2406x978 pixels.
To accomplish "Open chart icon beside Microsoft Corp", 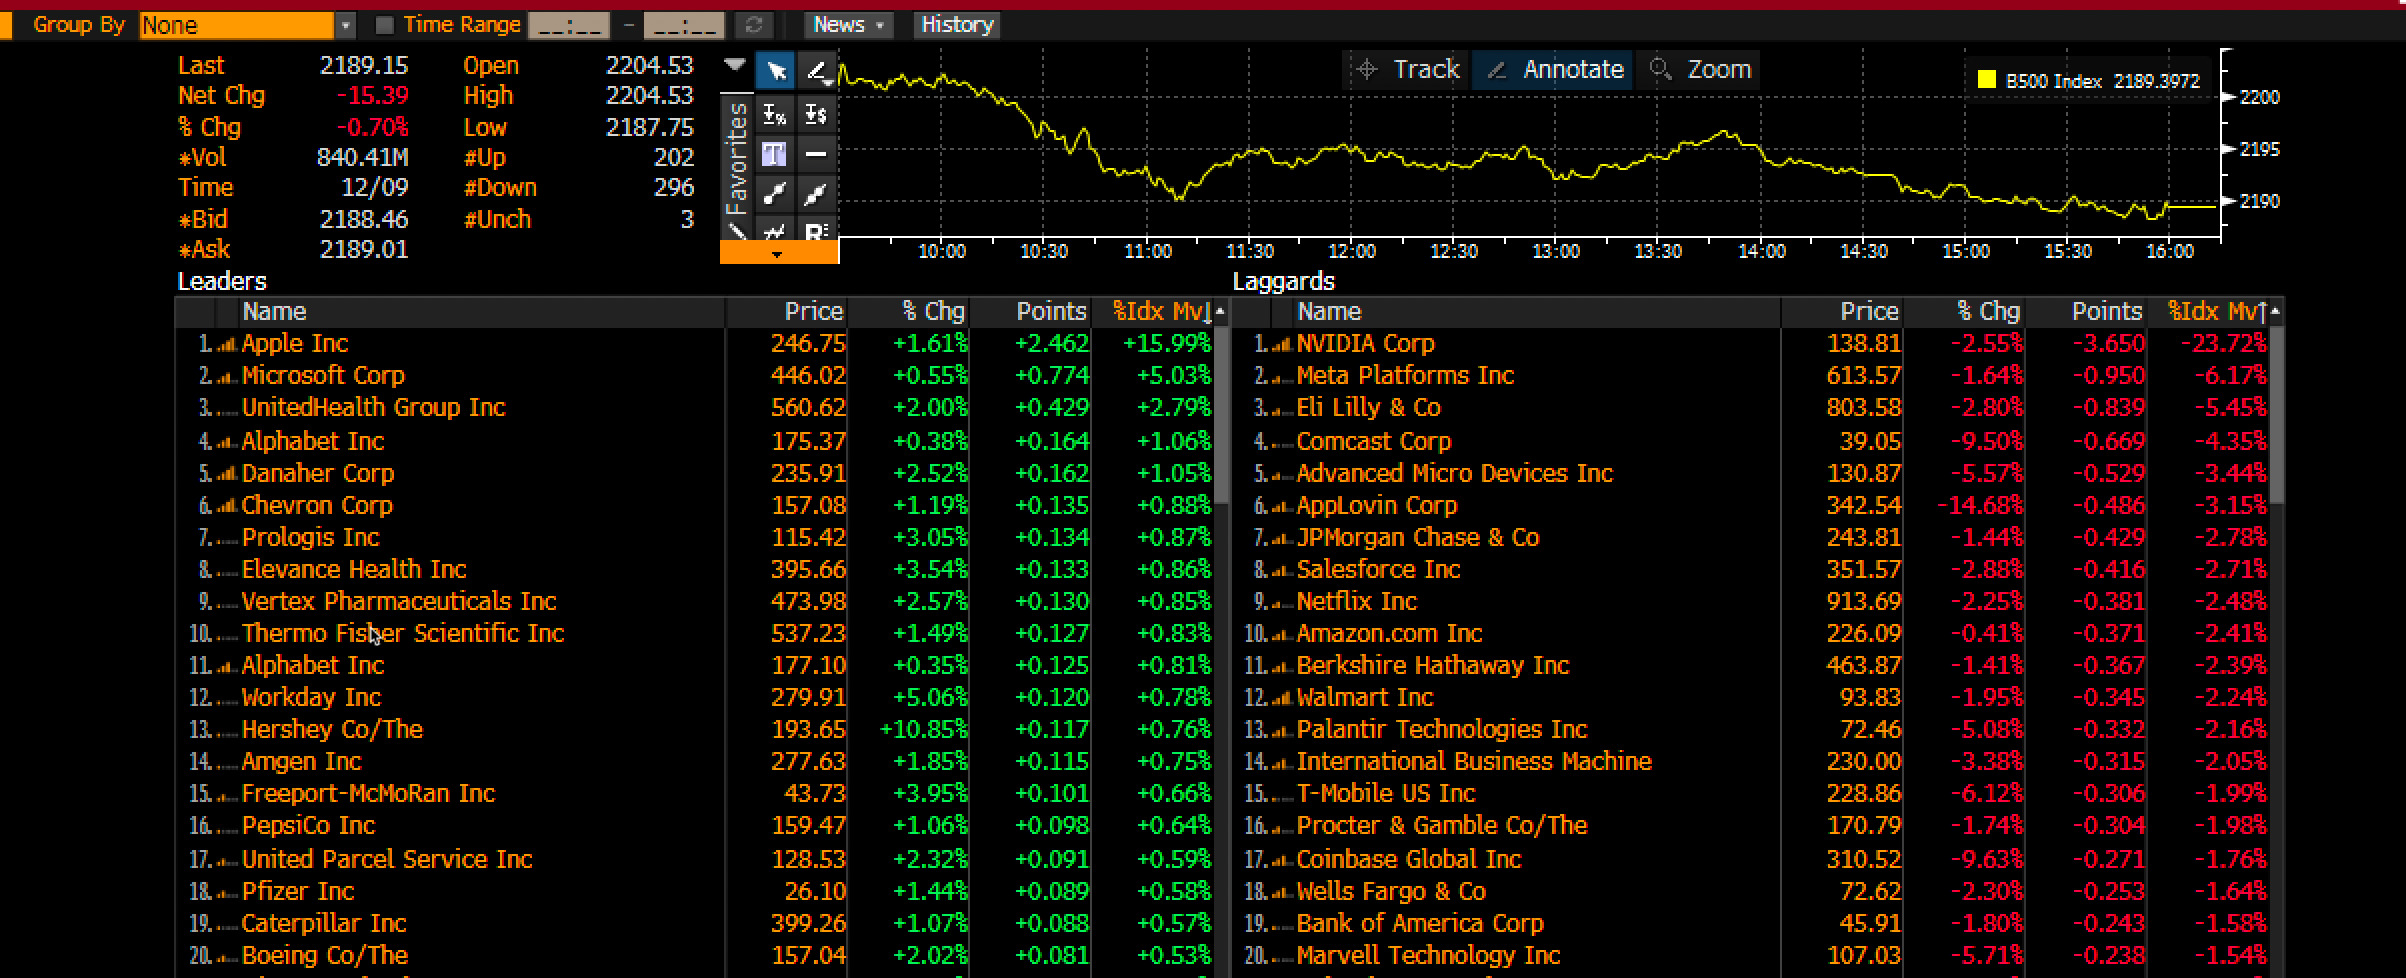I will tap(226, 376).
